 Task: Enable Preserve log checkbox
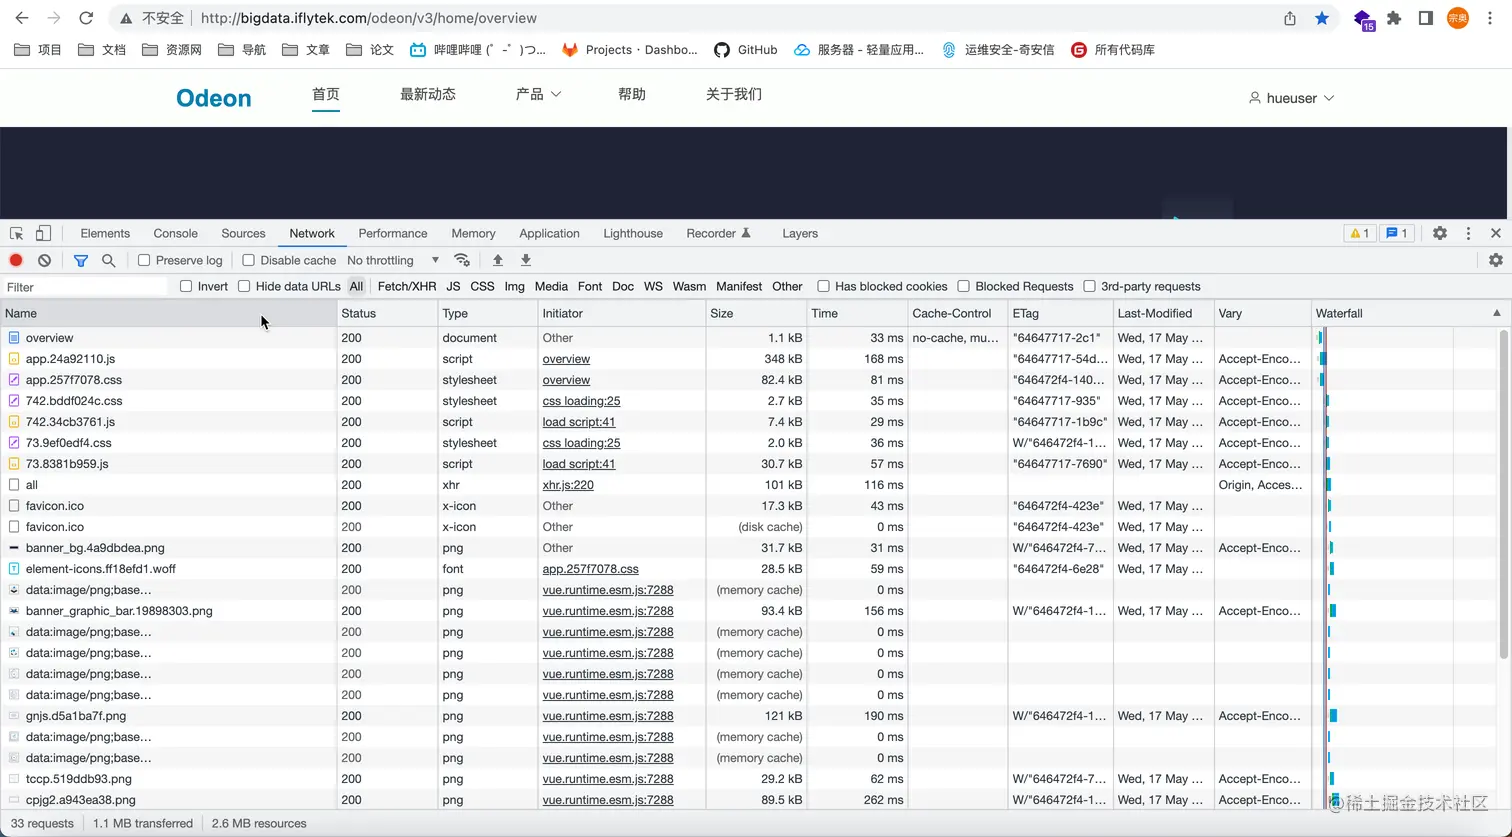pos(144,260)
